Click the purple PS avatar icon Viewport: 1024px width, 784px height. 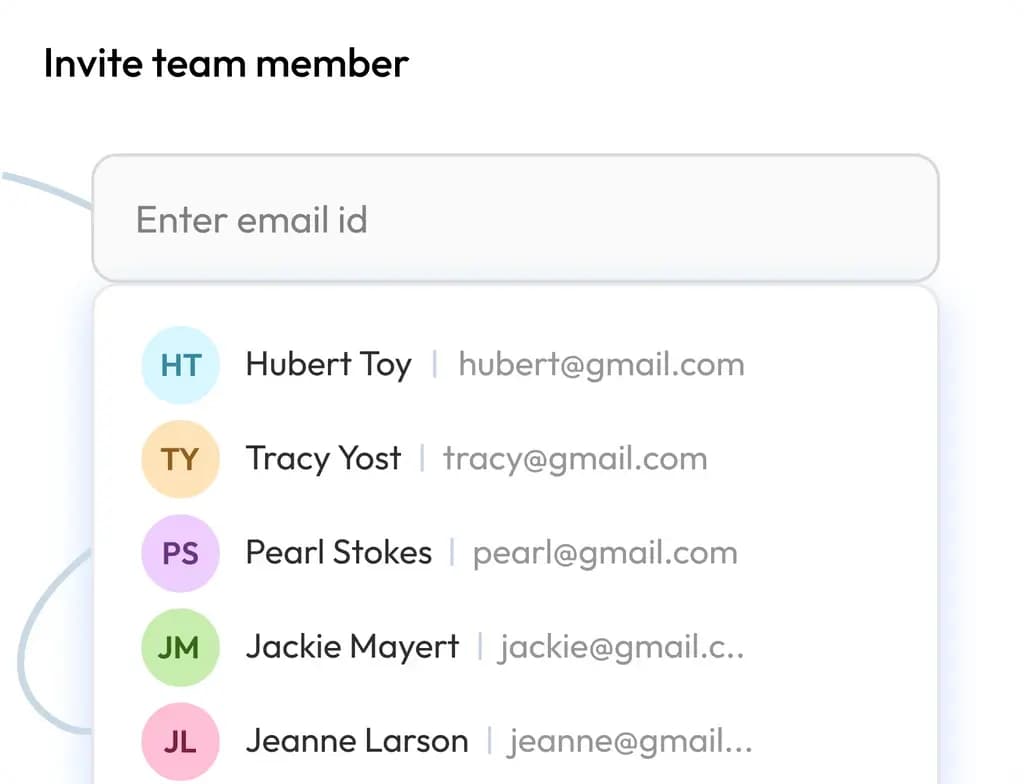click(180, 553)
